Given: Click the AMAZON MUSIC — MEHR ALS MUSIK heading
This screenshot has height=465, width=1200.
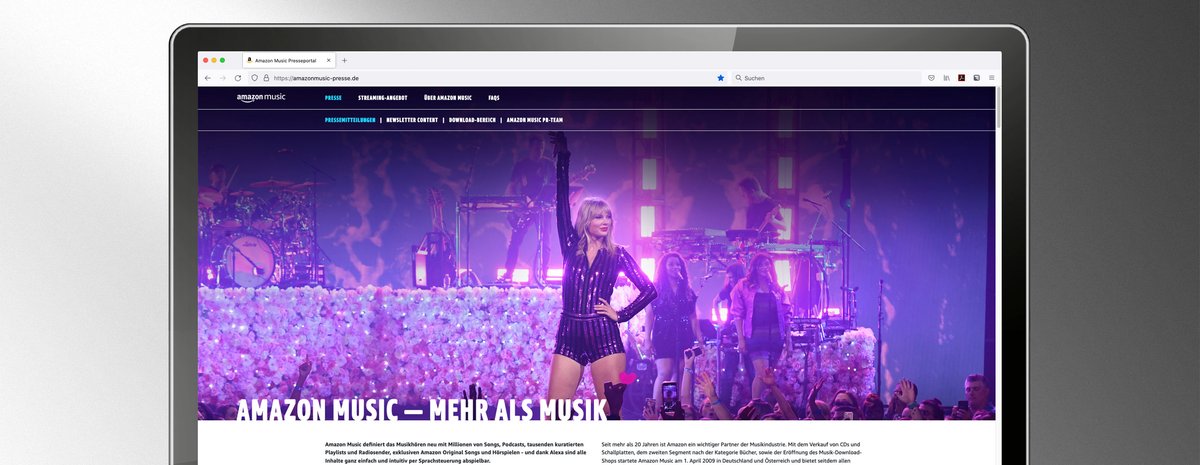Looking at the screenshot, I should [x=421, y=409].
